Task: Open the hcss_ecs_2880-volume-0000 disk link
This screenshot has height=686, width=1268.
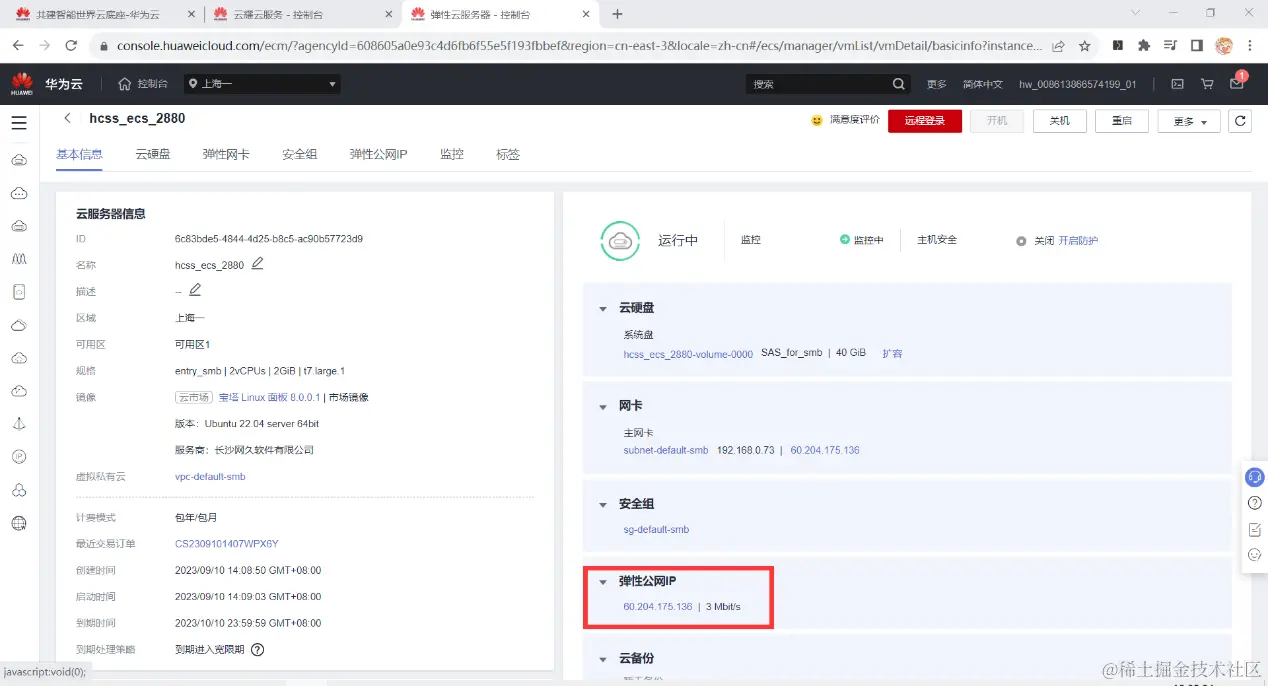Action: (688, 353)
